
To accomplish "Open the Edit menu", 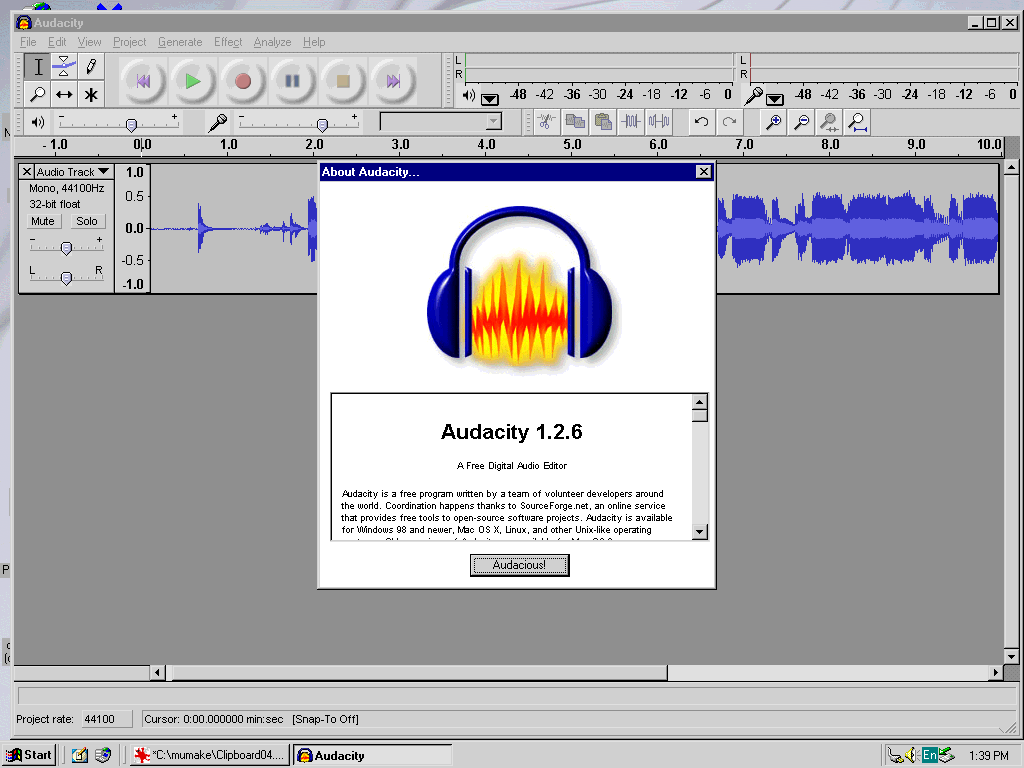I will 57,42.
